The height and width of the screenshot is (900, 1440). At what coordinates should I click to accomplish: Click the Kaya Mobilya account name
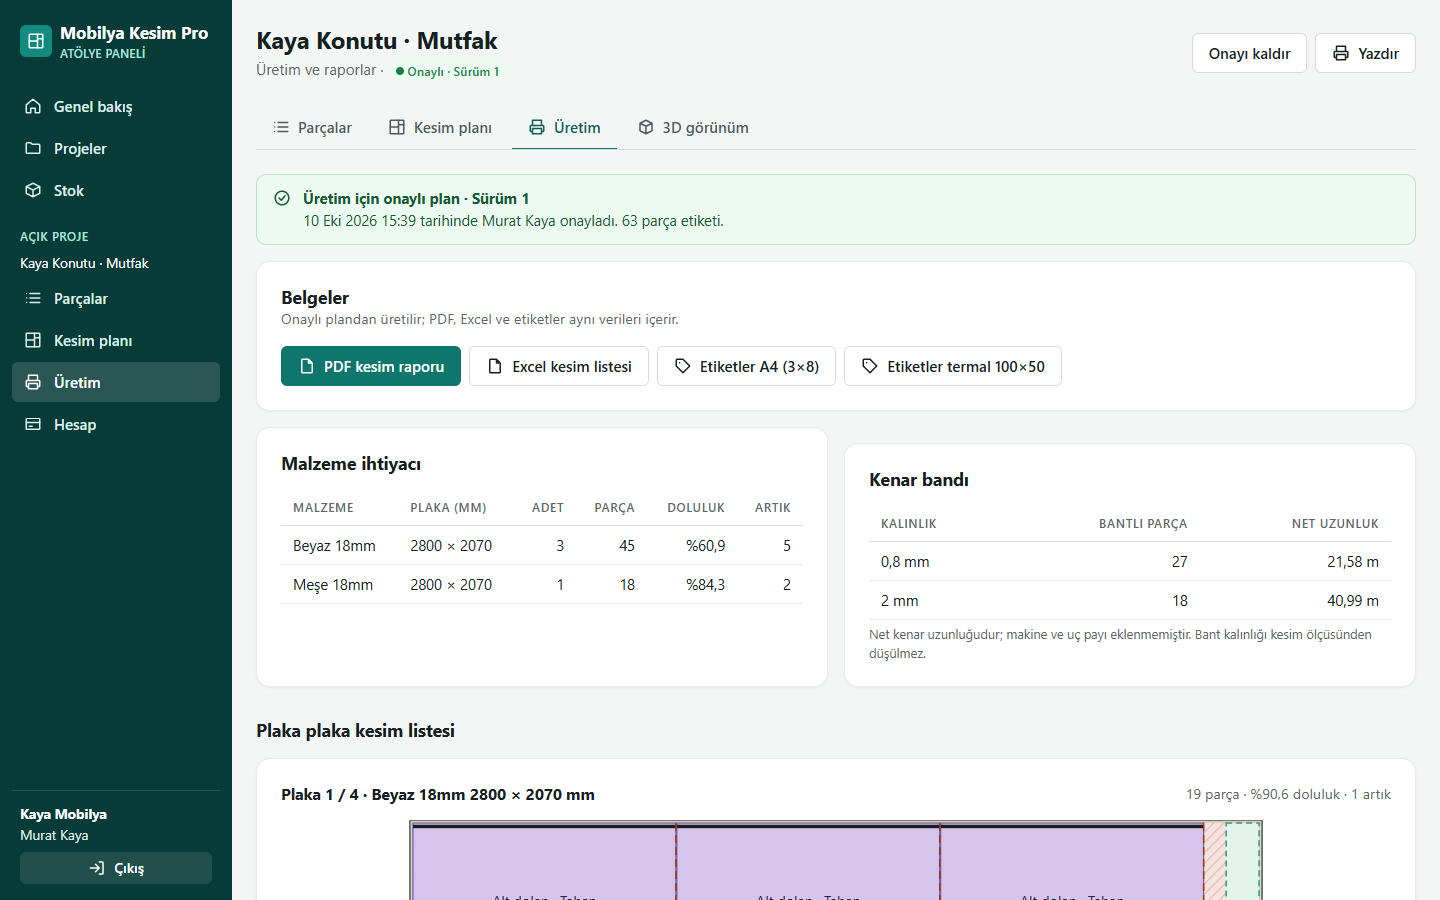[x=63, y=814]
